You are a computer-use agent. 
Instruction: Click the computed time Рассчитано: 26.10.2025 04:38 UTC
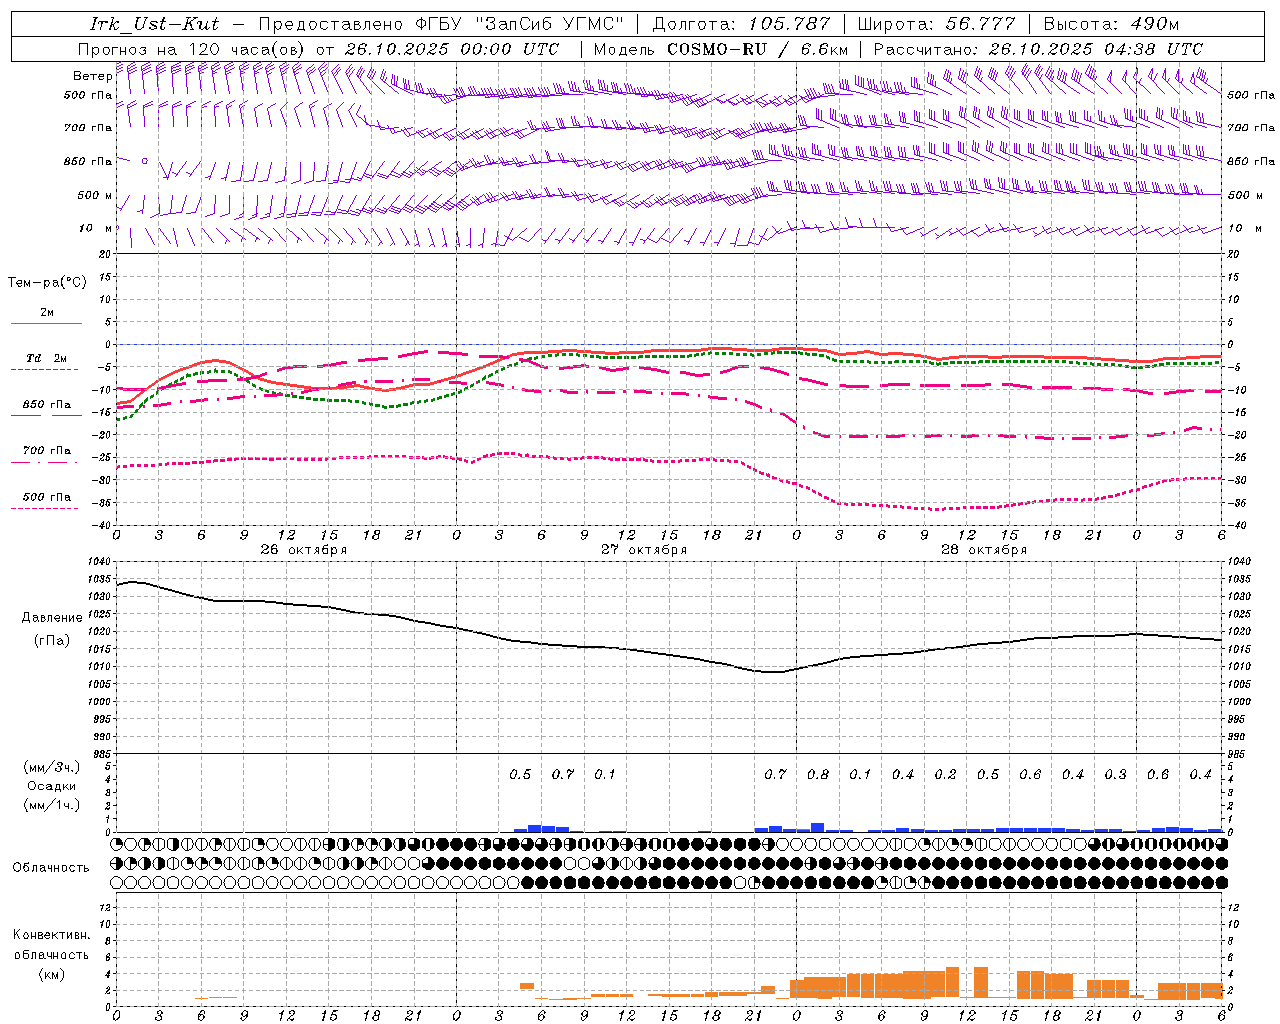(1038, 49)
